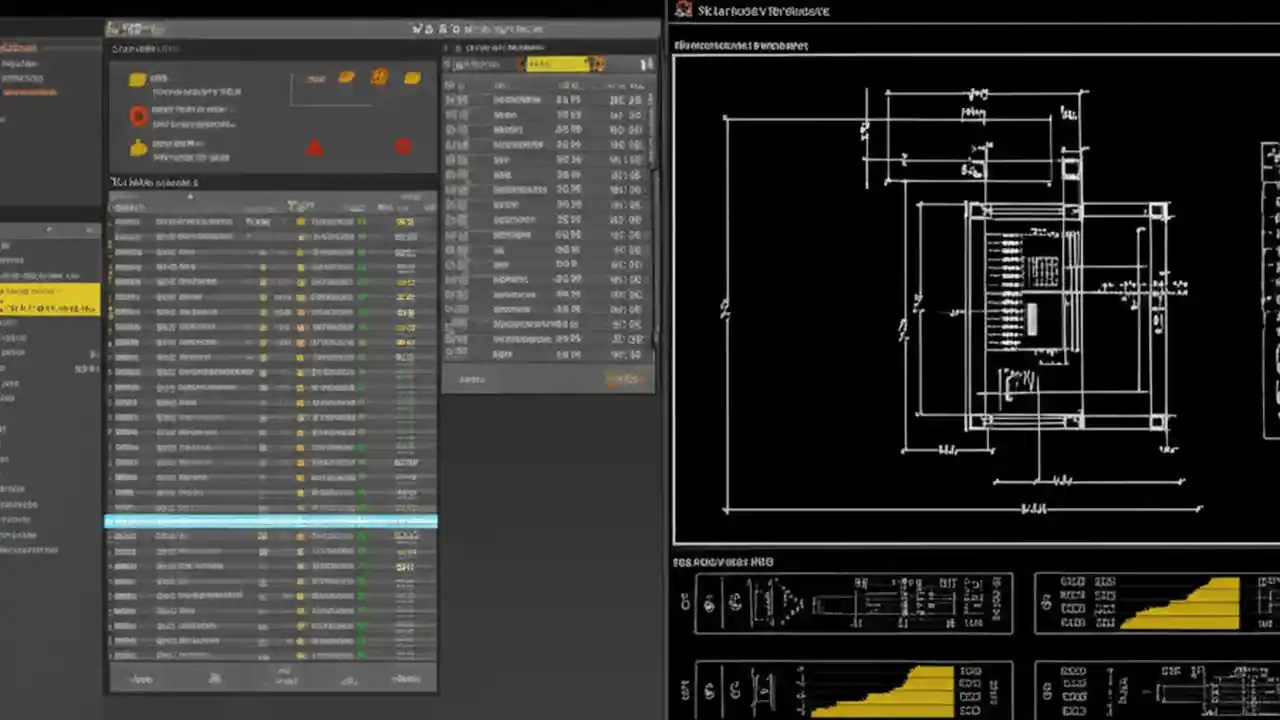Select the yellow lightbulb status icon
Screen dimensions: 1280x720
click(138, 147)
